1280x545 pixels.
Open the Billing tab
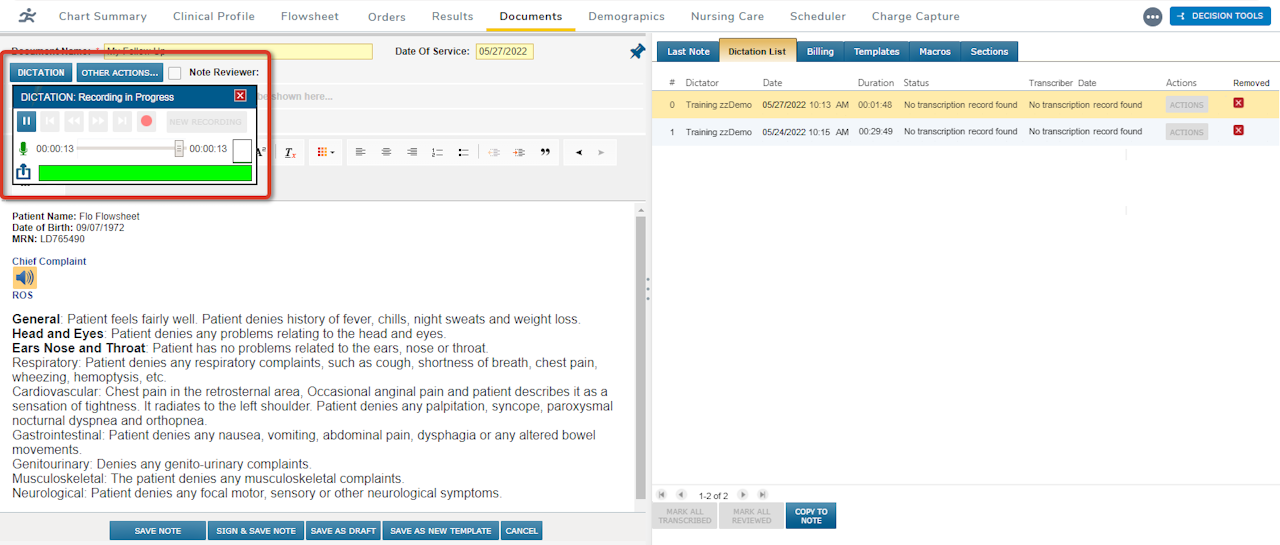click(820, 51)
